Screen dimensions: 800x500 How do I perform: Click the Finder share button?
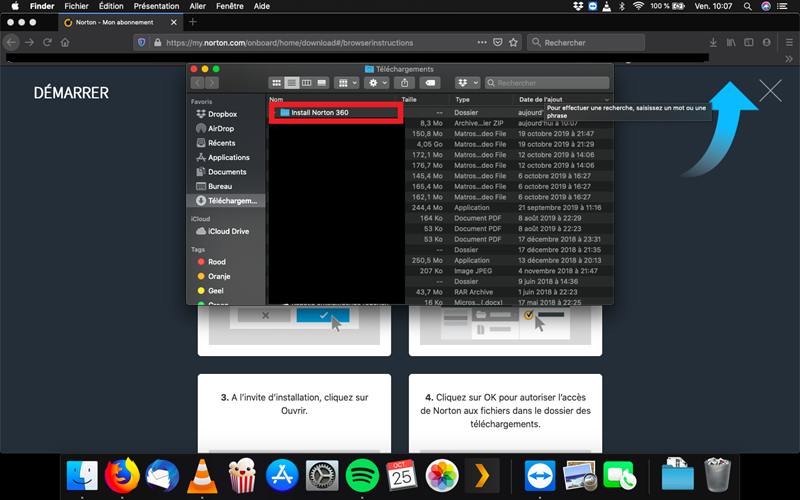pyautogui.click(x=405, y=83)
